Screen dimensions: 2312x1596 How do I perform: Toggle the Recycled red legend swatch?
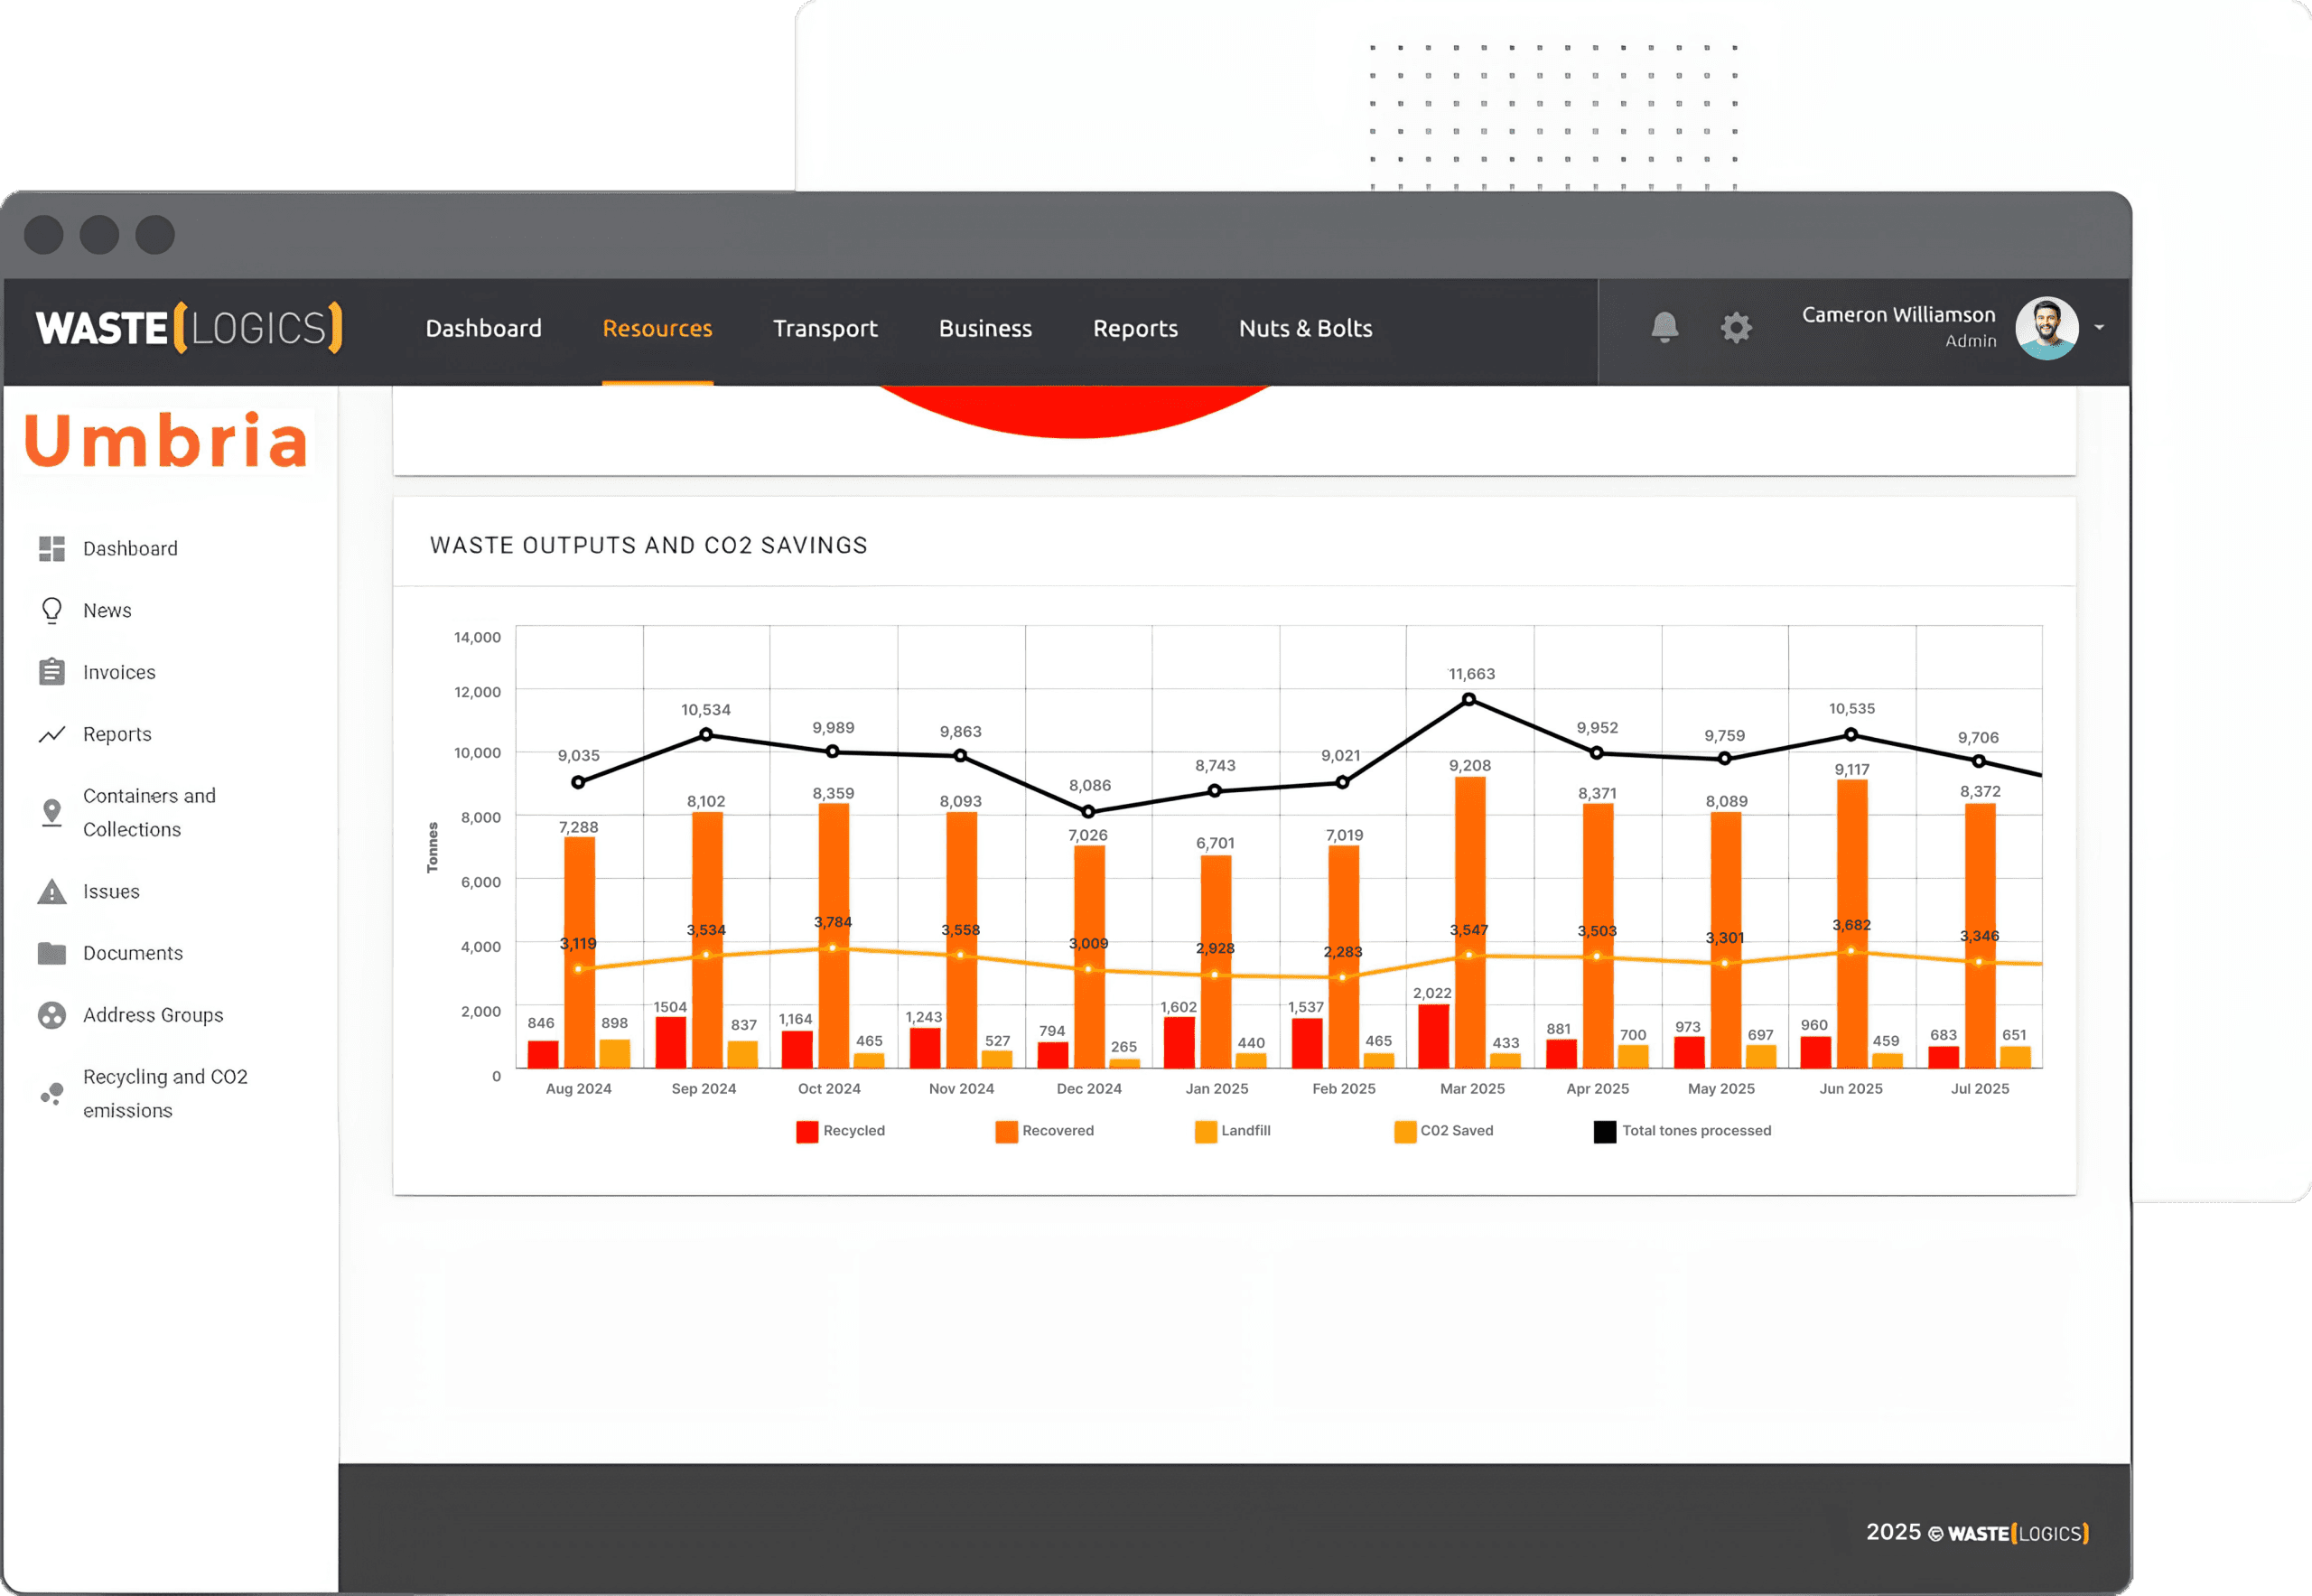807,1131
